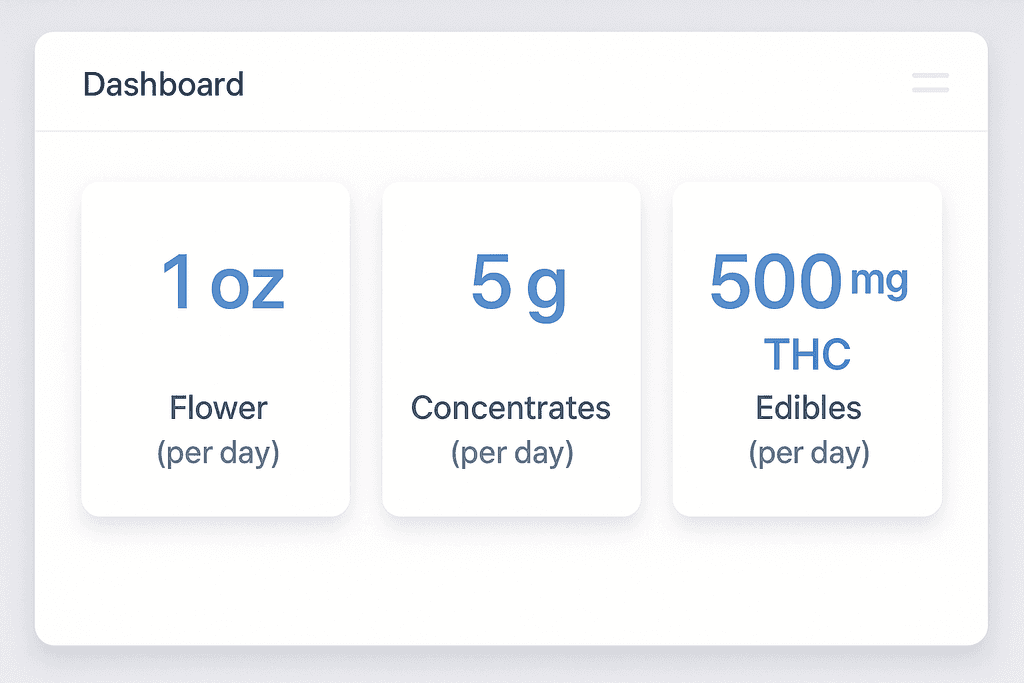Viewport: 1024px width, 683px height.
Task: Click "(per day)" under Flower
Action: [218, 453]
